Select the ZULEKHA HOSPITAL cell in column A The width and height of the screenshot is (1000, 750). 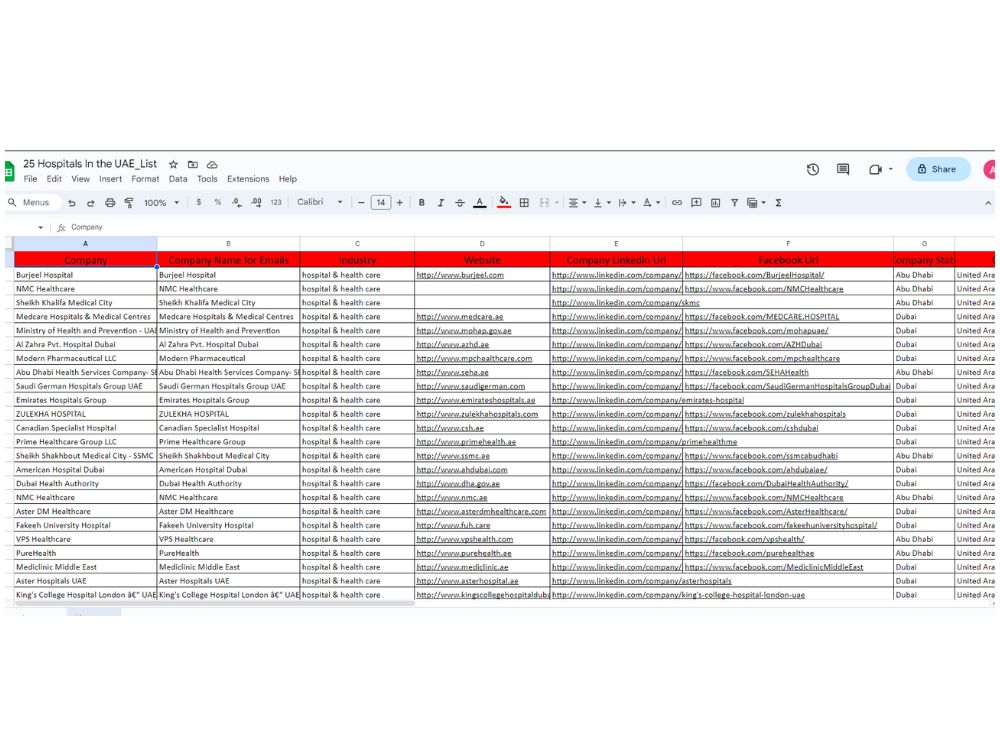point(85,415)
